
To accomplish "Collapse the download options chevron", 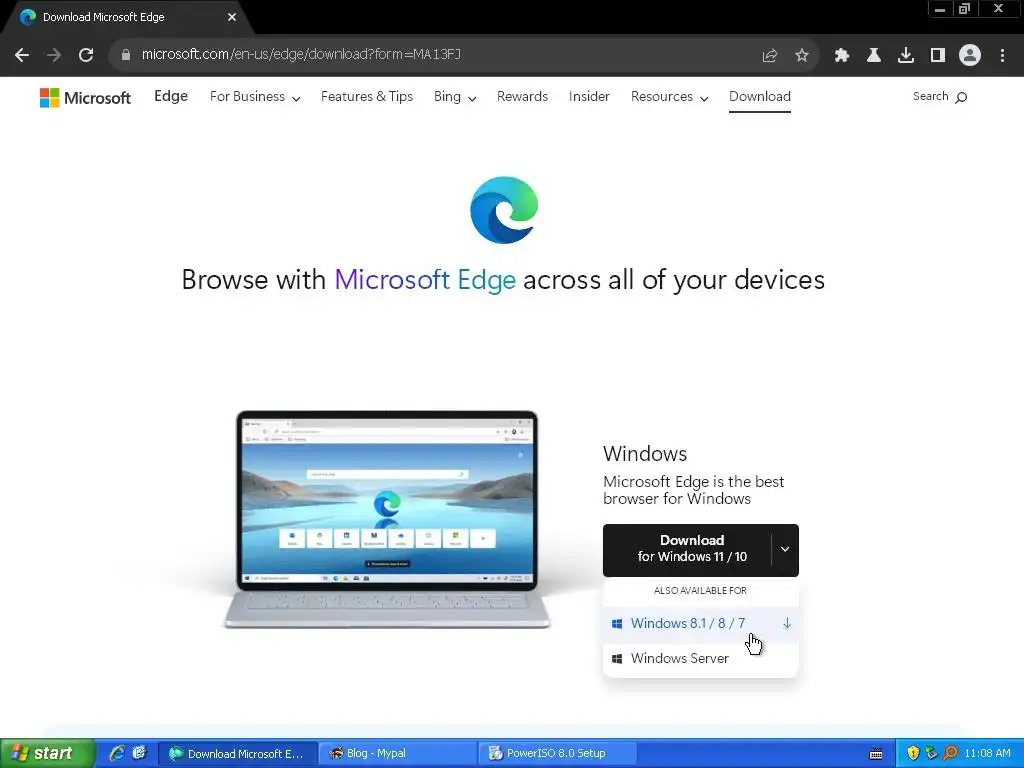I will pyautogui.click(x=785, y=549).
